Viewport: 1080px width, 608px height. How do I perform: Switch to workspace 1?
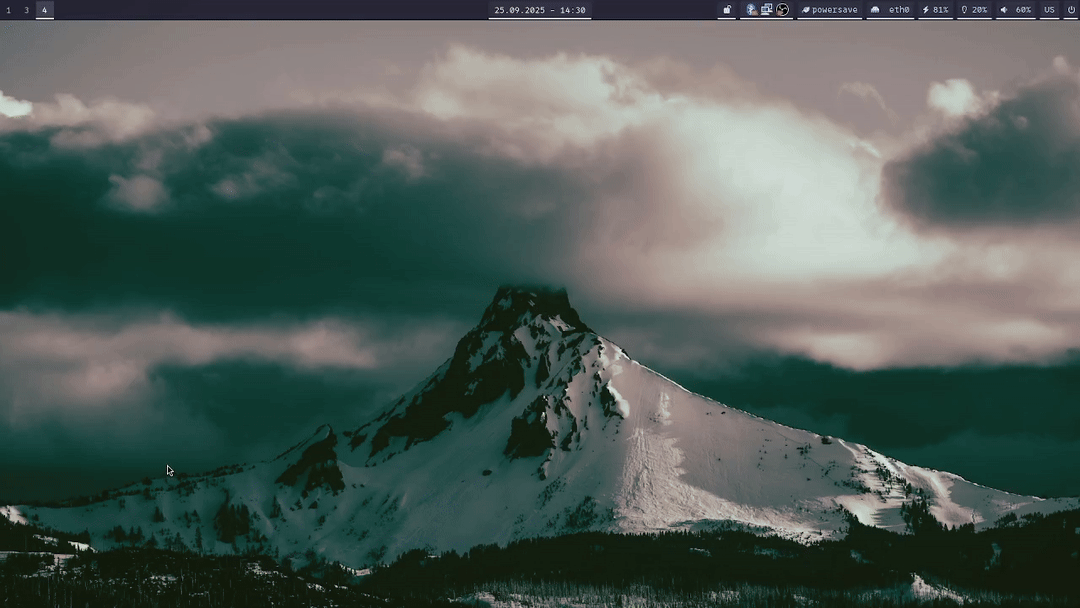[x=9, y=10]
